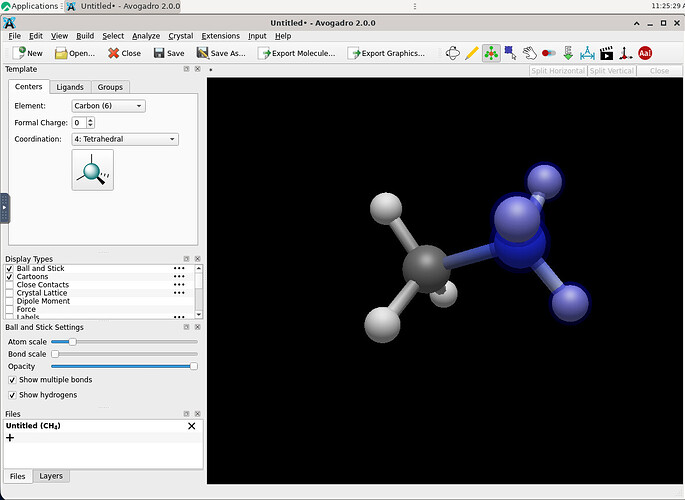The image size is (685, 500).
Task: Open the Analyze menu
Action: pos(146,36)
